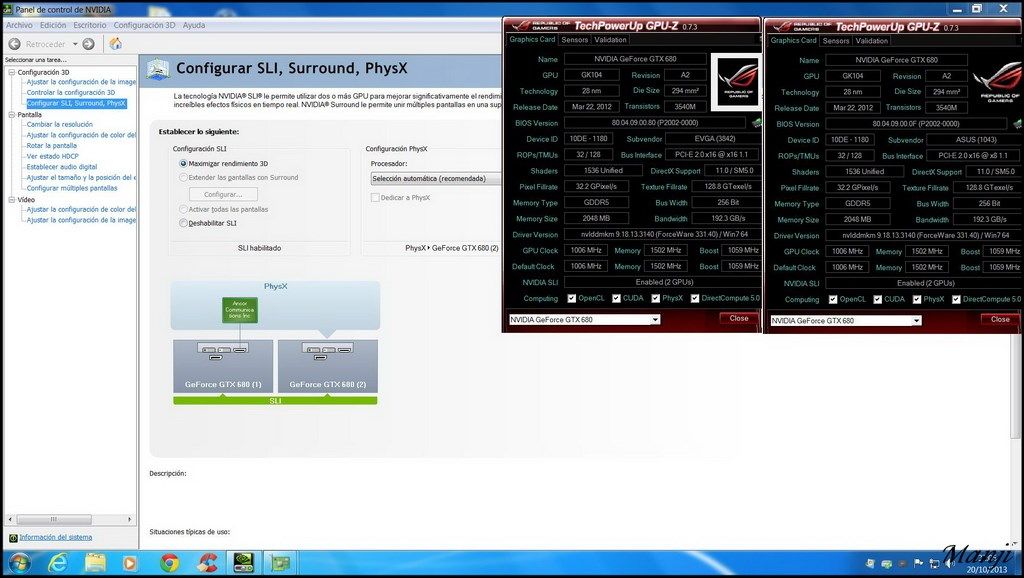Switch to Sensors tab in ASUS GPU-Z window
Viewport: 1024px width, 578px height.
836,40
